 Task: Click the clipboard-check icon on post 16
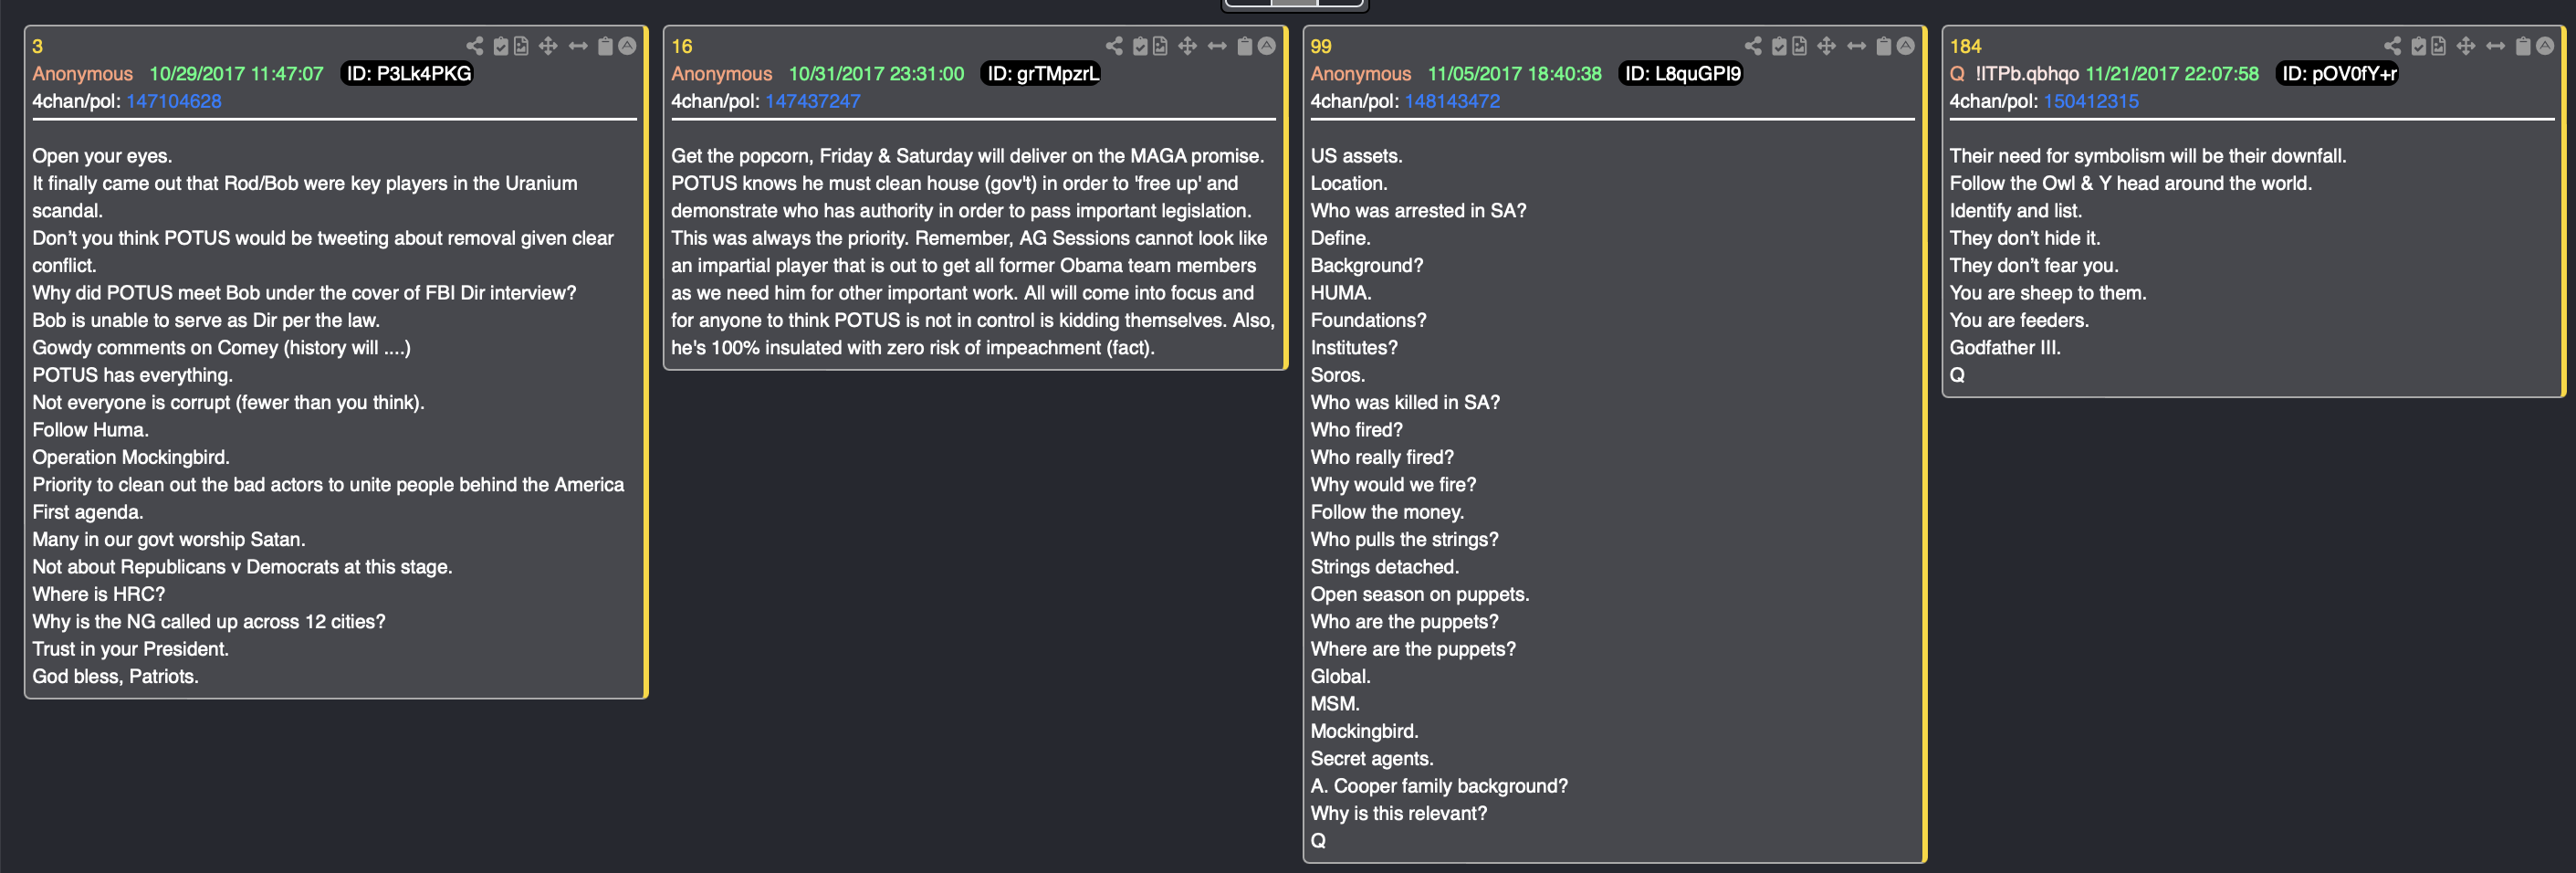tap(1139, 46)
